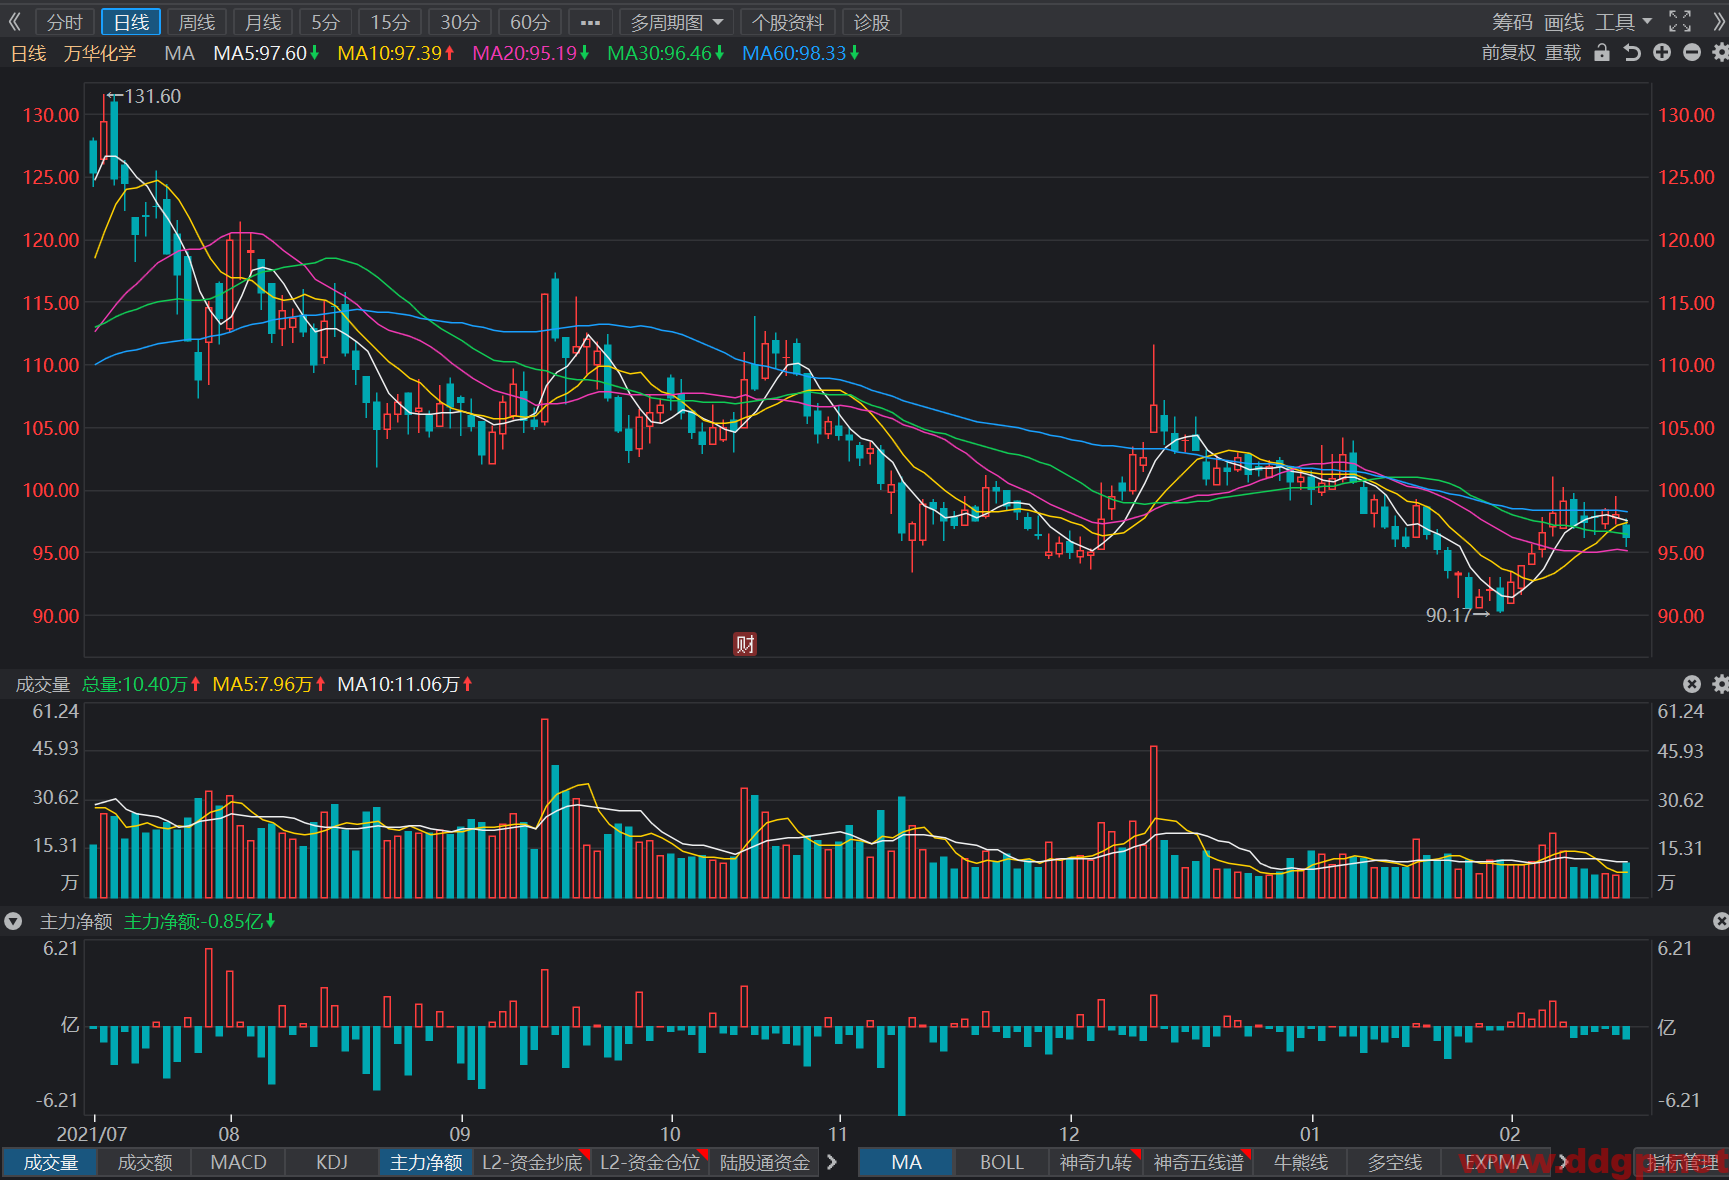This screenshot has width=1729, height=1180.
Task: Select 神奇五线谱 indicator tab
Action: coord(1198,1162)
